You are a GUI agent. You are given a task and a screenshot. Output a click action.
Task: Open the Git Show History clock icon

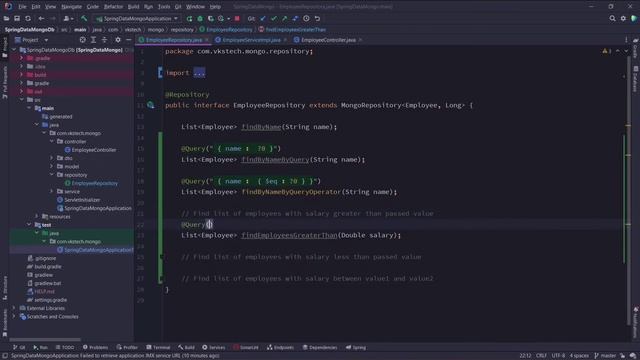click(x=306, y=18)
